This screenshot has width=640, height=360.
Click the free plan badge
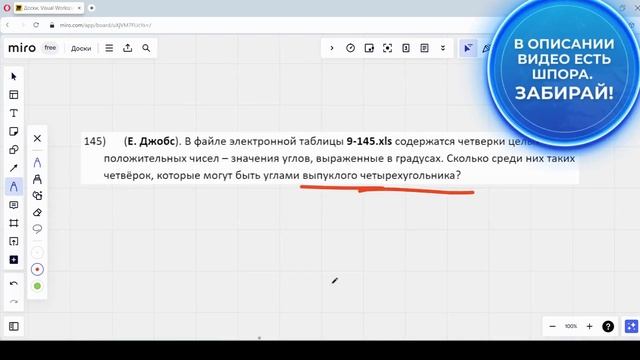pyautogui.click(x=50, y=48)
